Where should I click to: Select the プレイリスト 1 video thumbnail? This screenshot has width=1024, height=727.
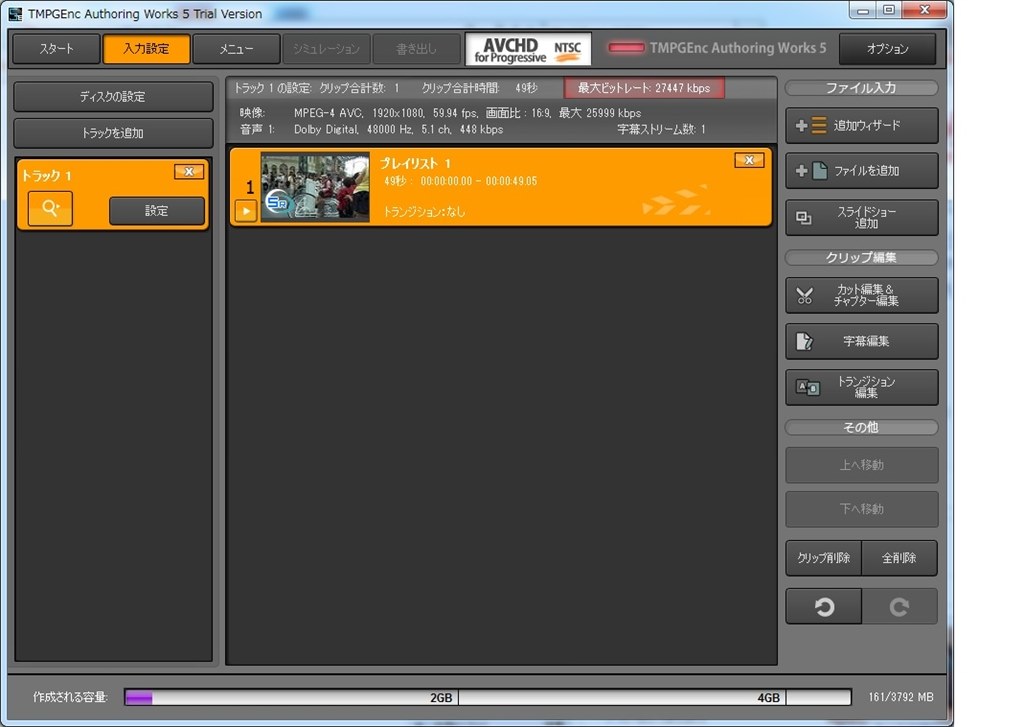(x=315, y=187)
